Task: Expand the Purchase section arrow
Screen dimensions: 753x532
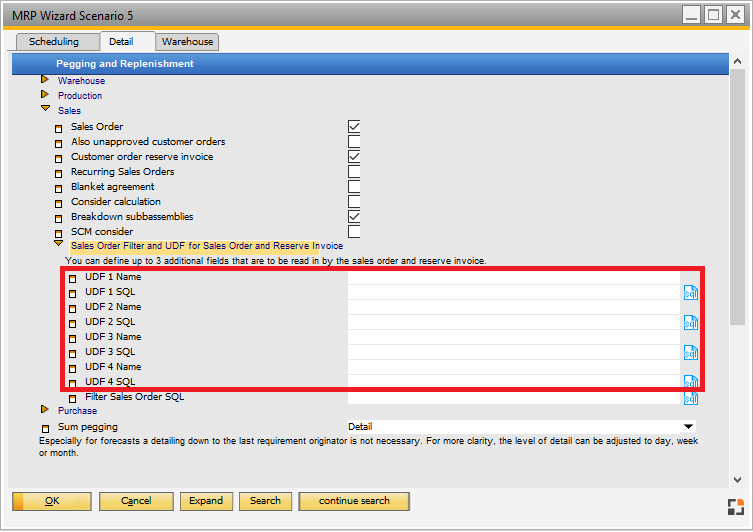Action: [45, 410]
